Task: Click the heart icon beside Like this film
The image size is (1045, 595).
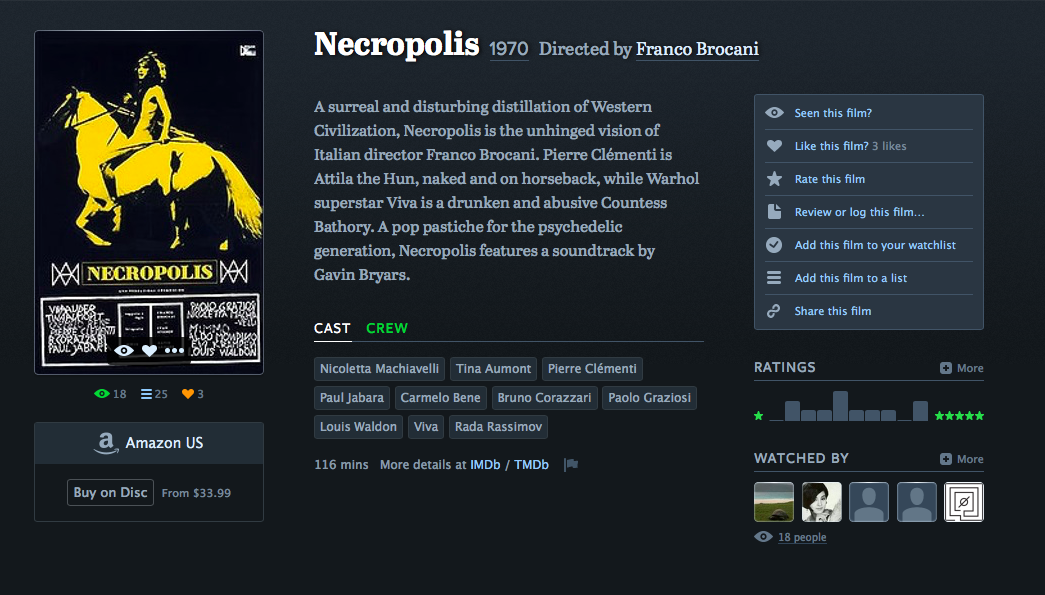Action: (774, 145)
